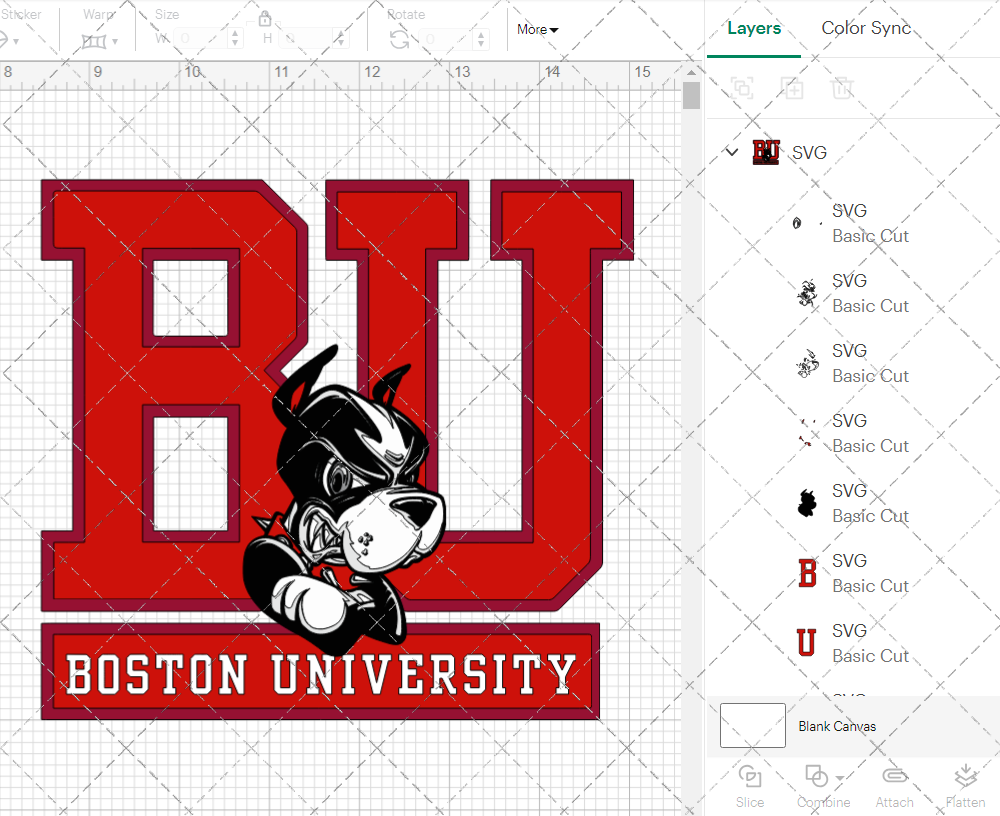Click the Blank Canvas color swatch
The width and height of the screenshot is (1000, 816).
click(752, 726)
